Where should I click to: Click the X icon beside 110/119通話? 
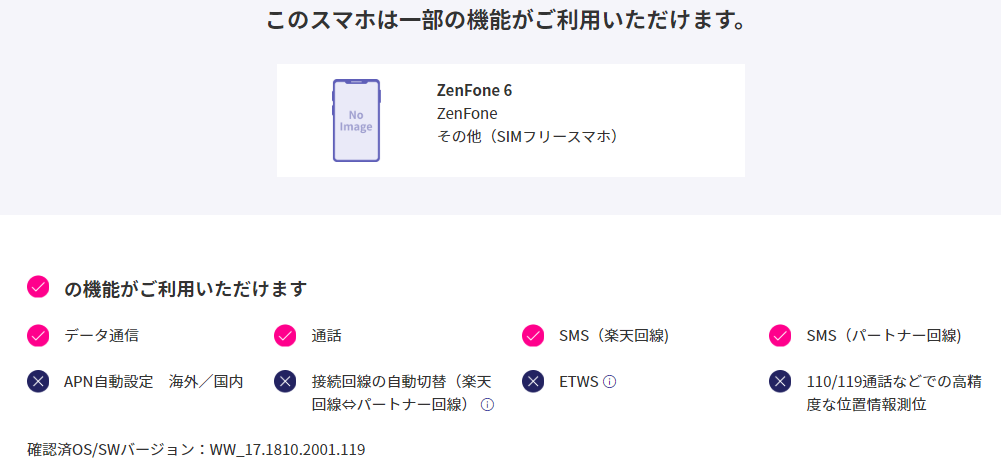pyautogui.click(x=780, y=382)
